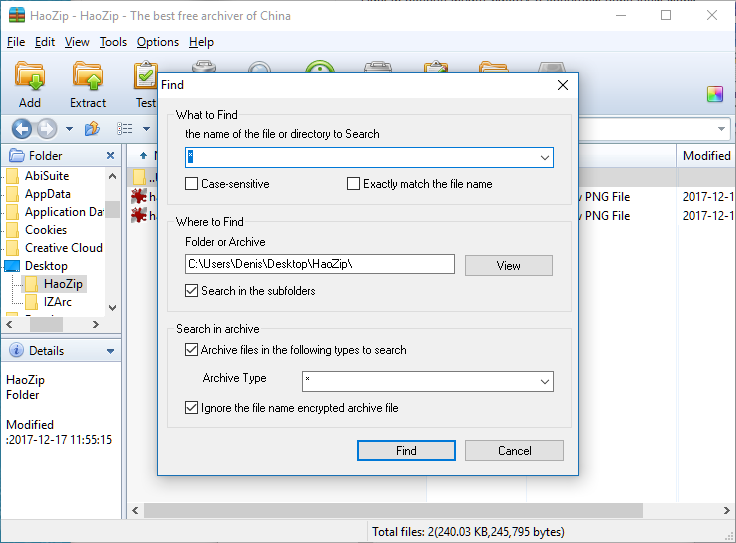736x543 pixels.
Task: Uncheck Archive files in following types
Action: tap(192, 350)
